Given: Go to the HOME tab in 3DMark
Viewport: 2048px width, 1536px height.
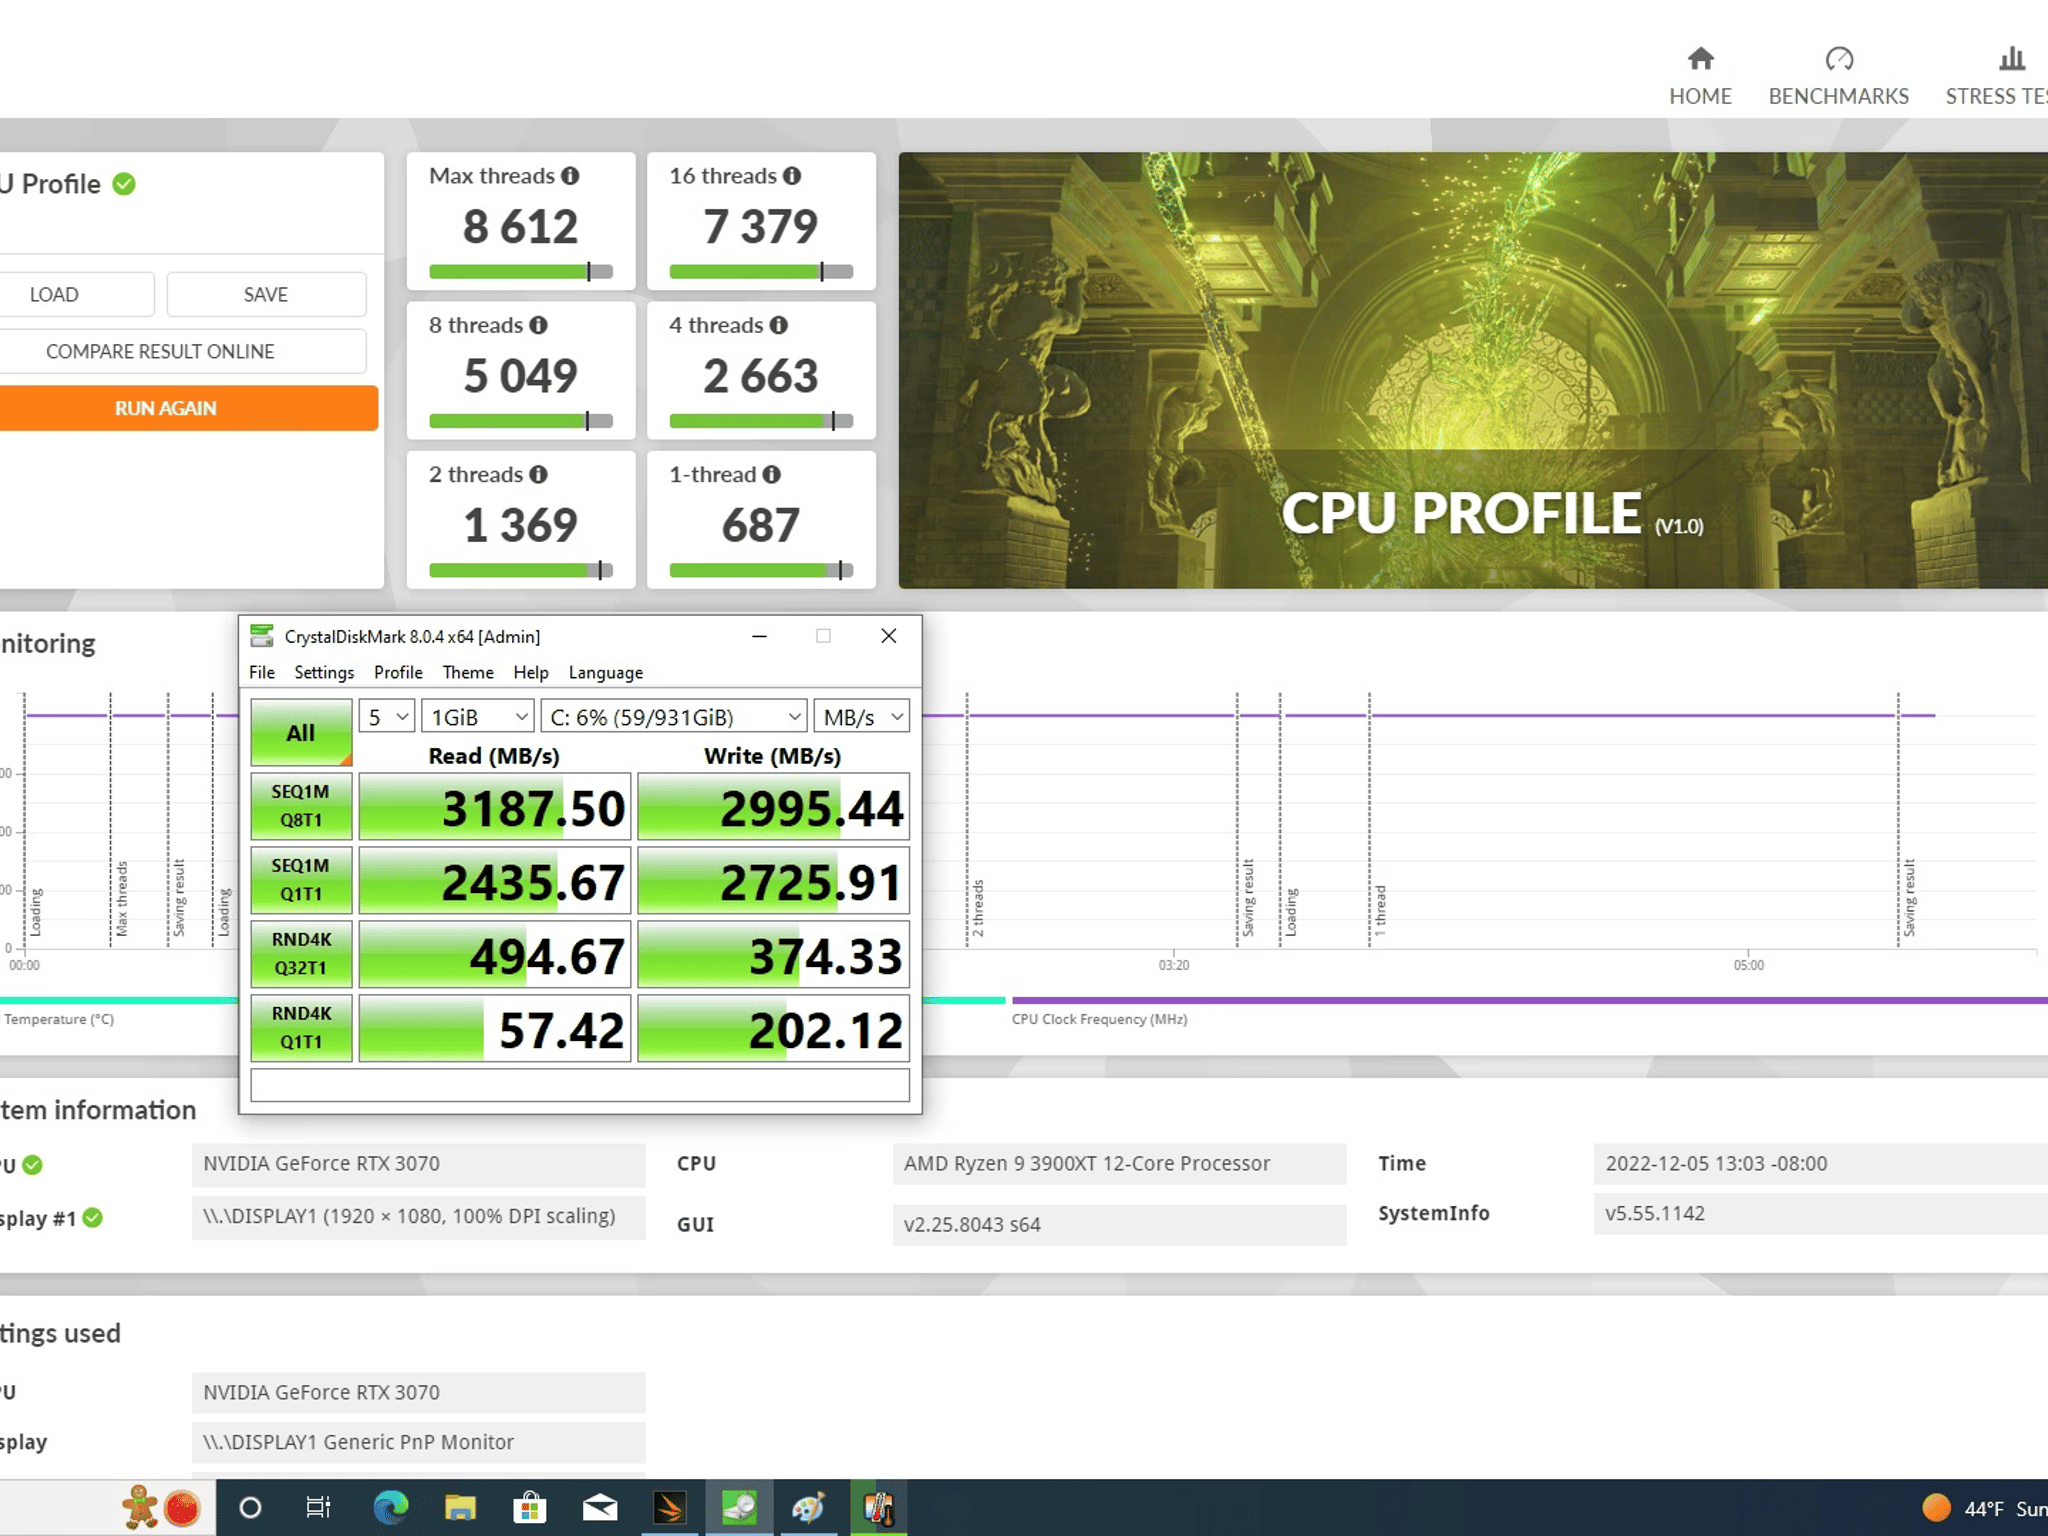Looking at the screenshot, I should pyautogui.click(x=1700, y=76).
